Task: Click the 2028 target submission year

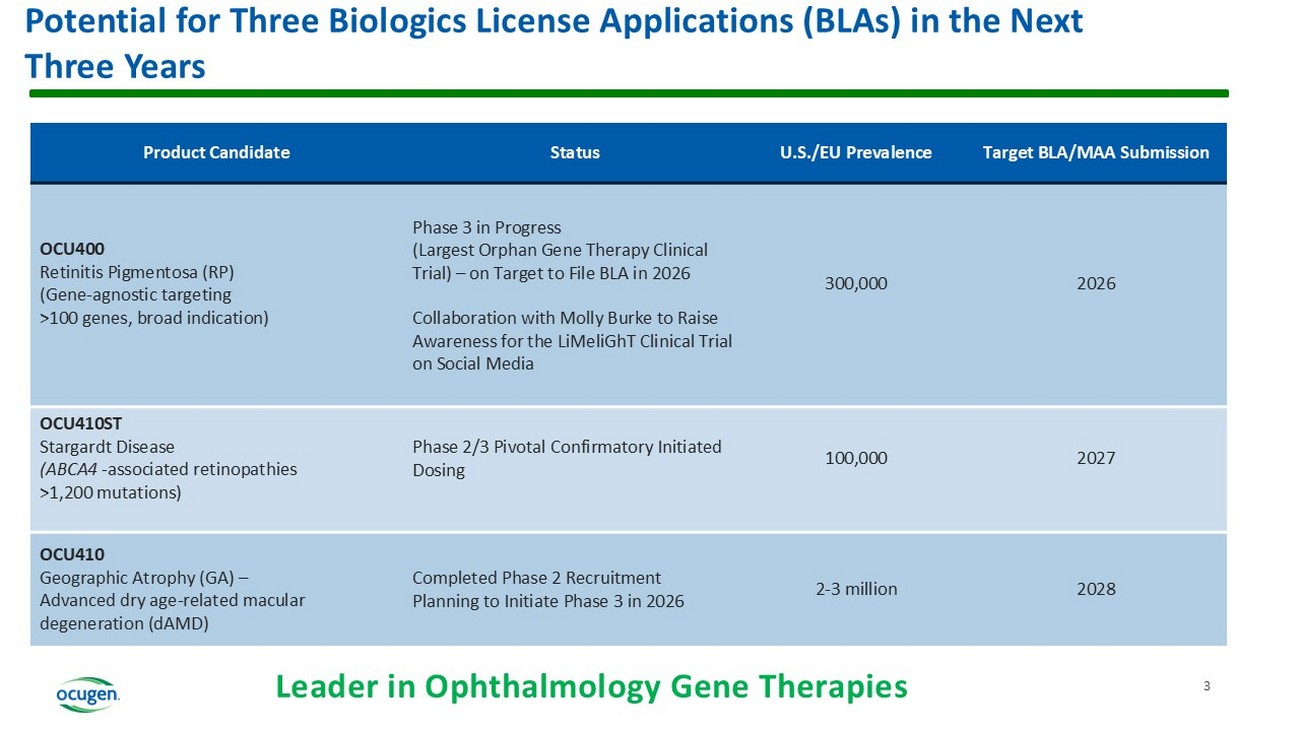Action: (x=1095, y=589)
